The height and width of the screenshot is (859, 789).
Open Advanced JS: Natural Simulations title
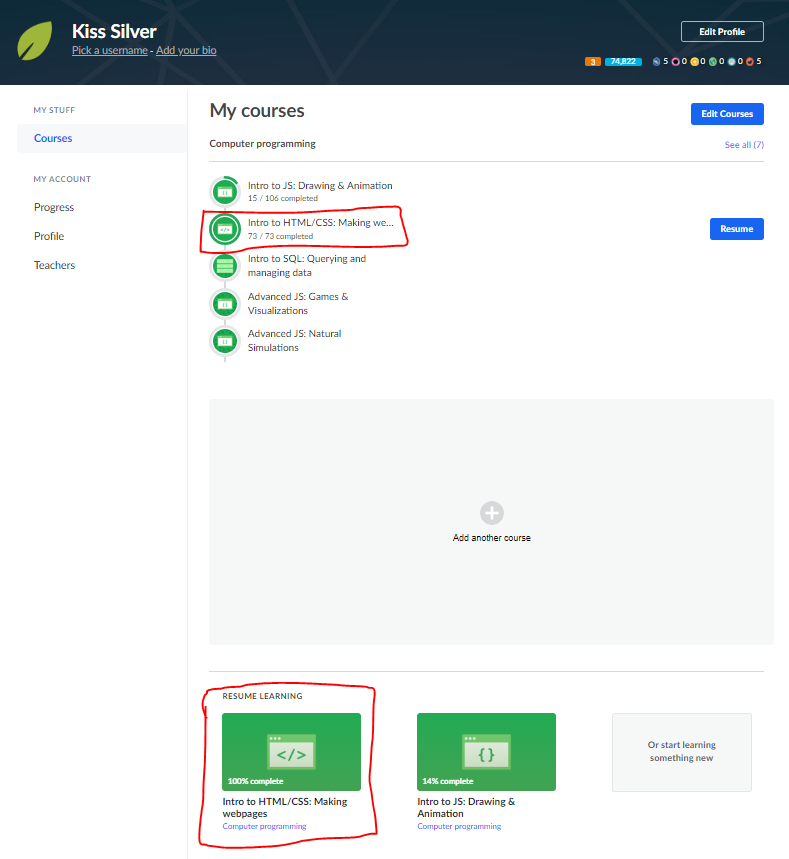click(x=294, y=341)
